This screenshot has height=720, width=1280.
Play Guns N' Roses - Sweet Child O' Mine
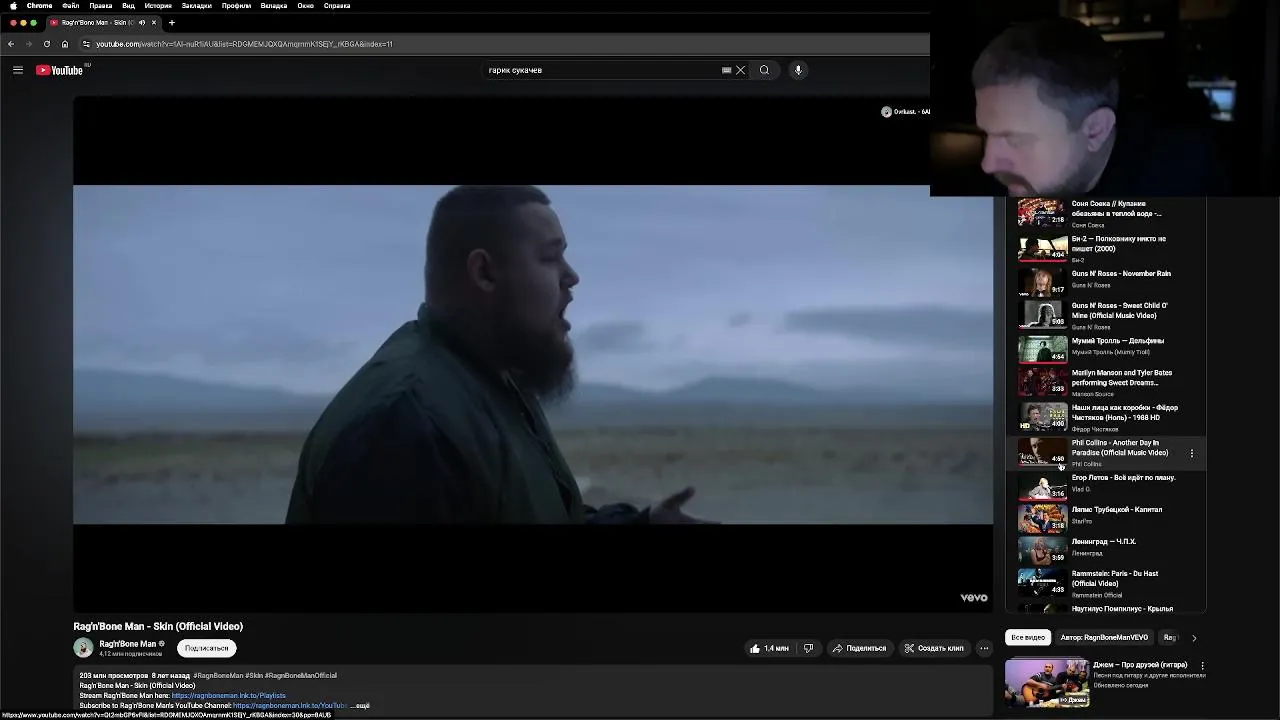pos(1105,314)
